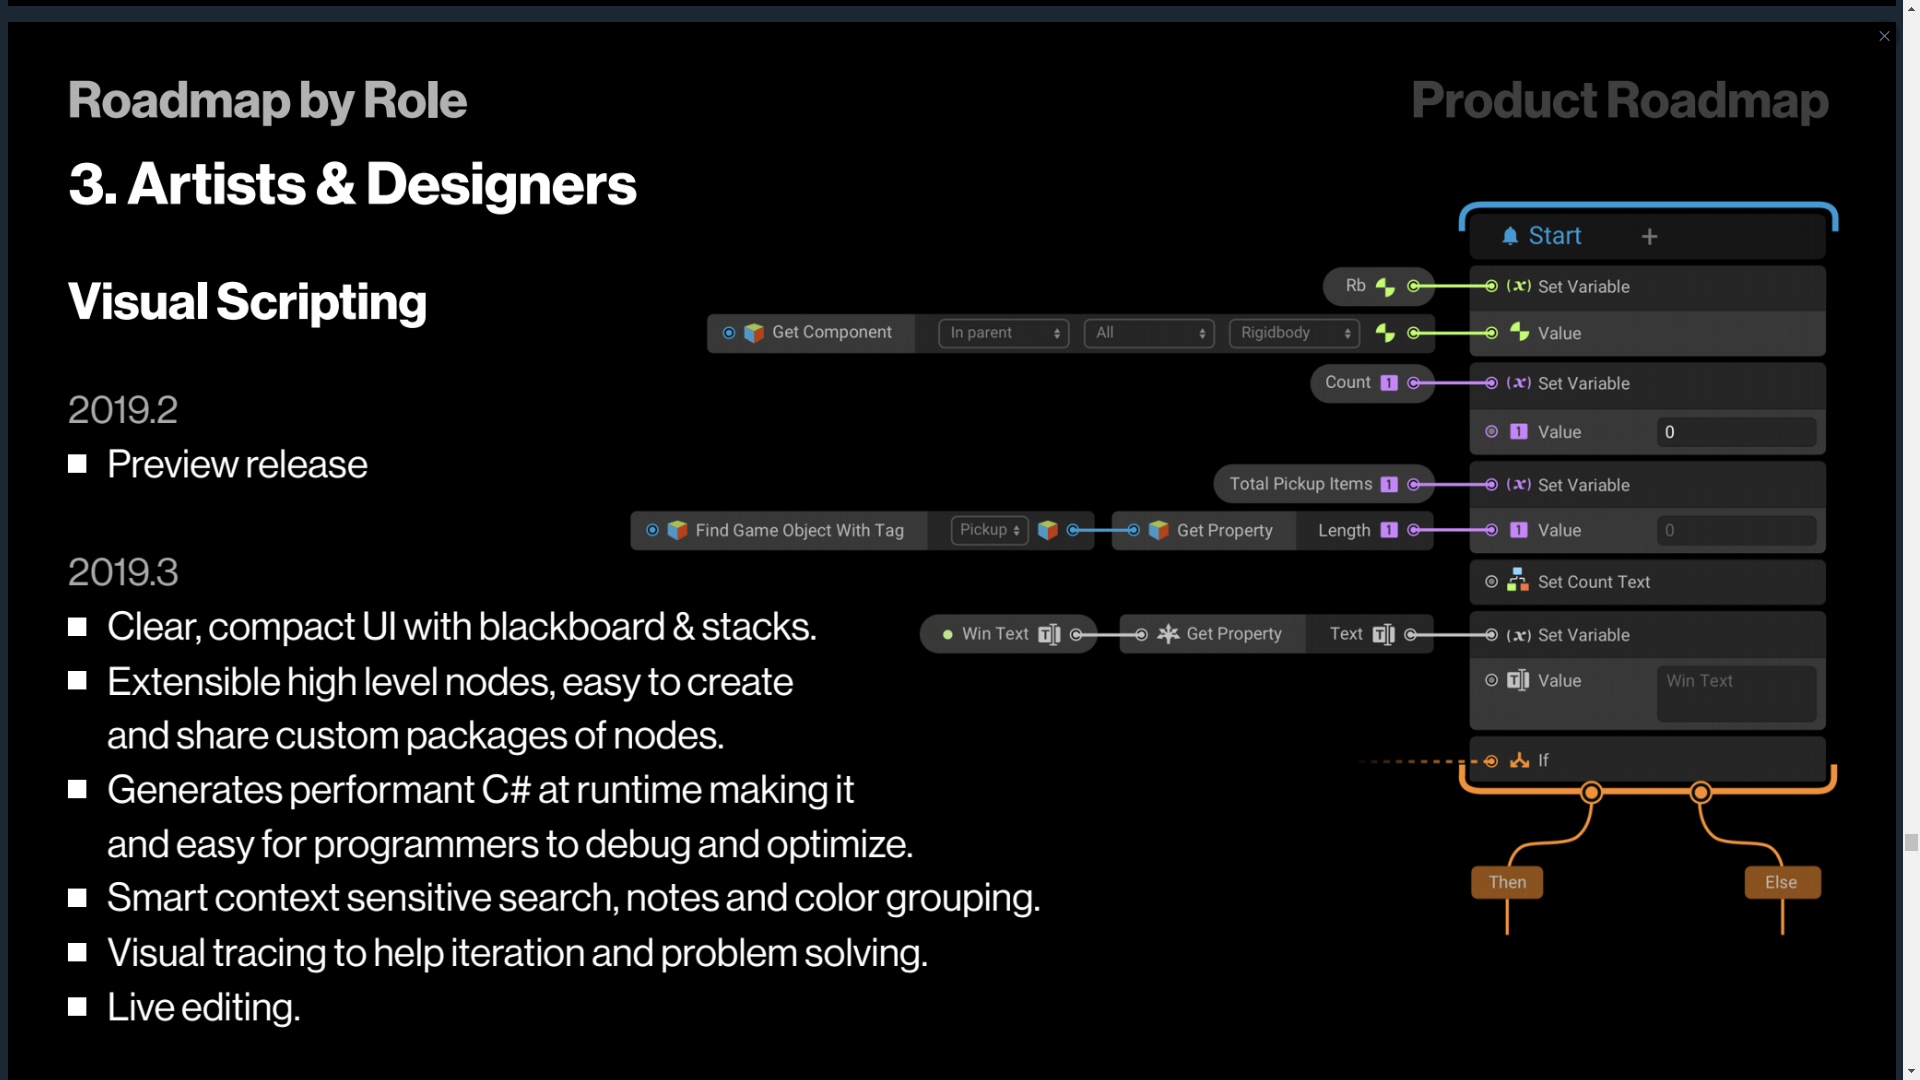The height and width of the screenshot is (1080, 1920).
Task: Click the Win Text string type icon
Action: (x=1048, y=634)
